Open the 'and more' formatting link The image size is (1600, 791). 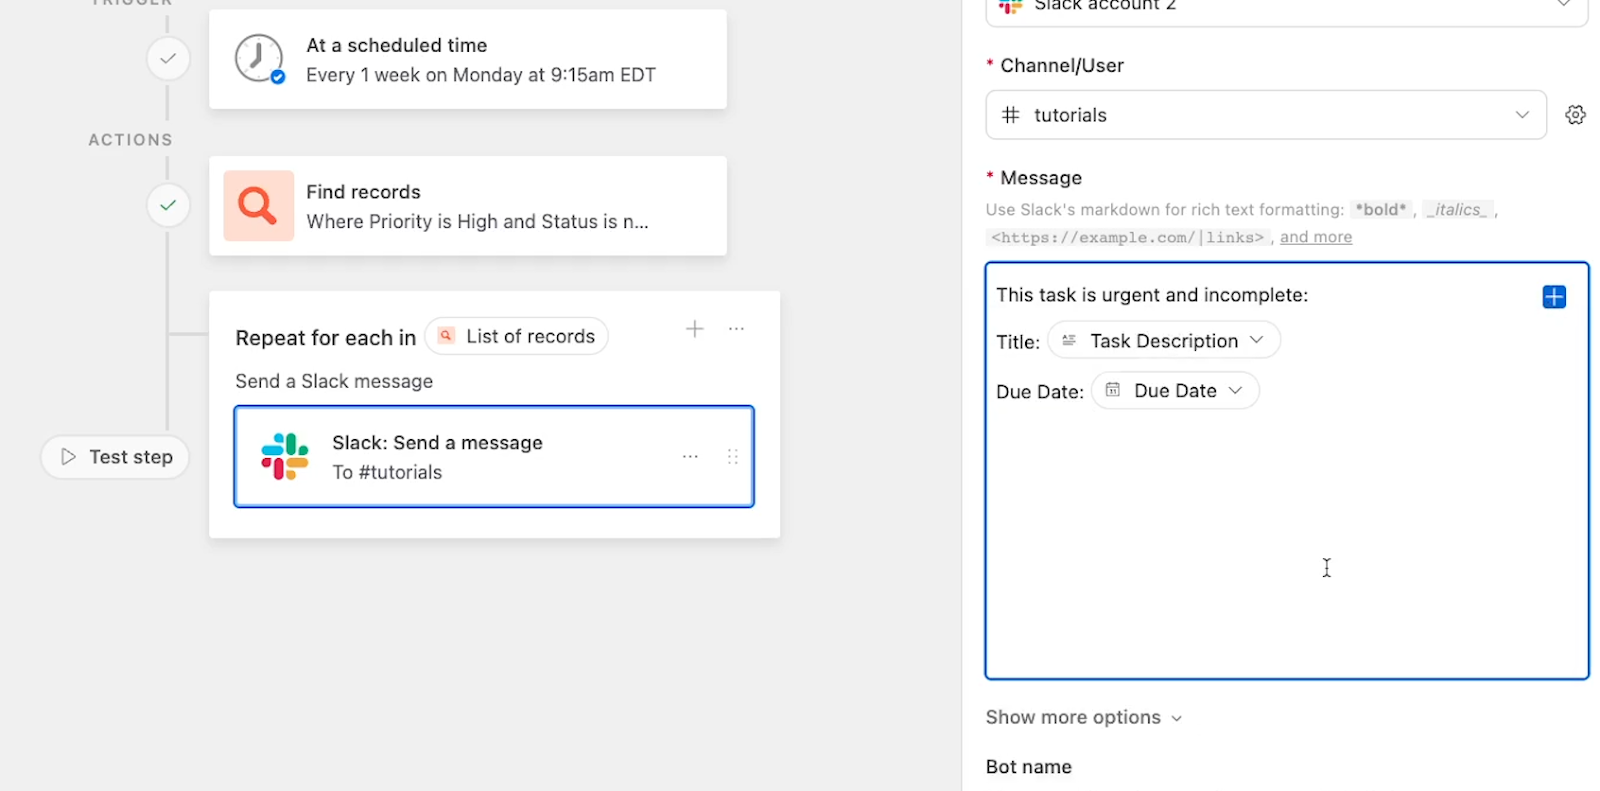(x=1316, y=237)
